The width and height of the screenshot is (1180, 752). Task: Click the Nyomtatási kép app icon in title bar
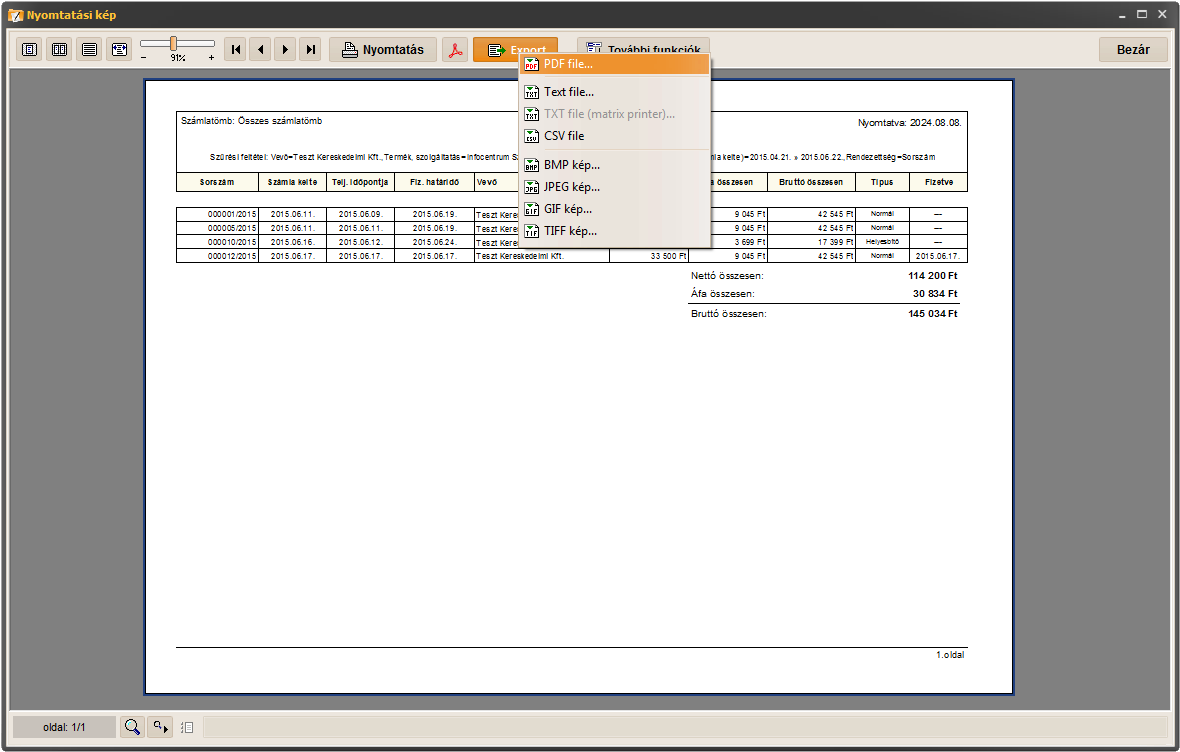[15, 15]
